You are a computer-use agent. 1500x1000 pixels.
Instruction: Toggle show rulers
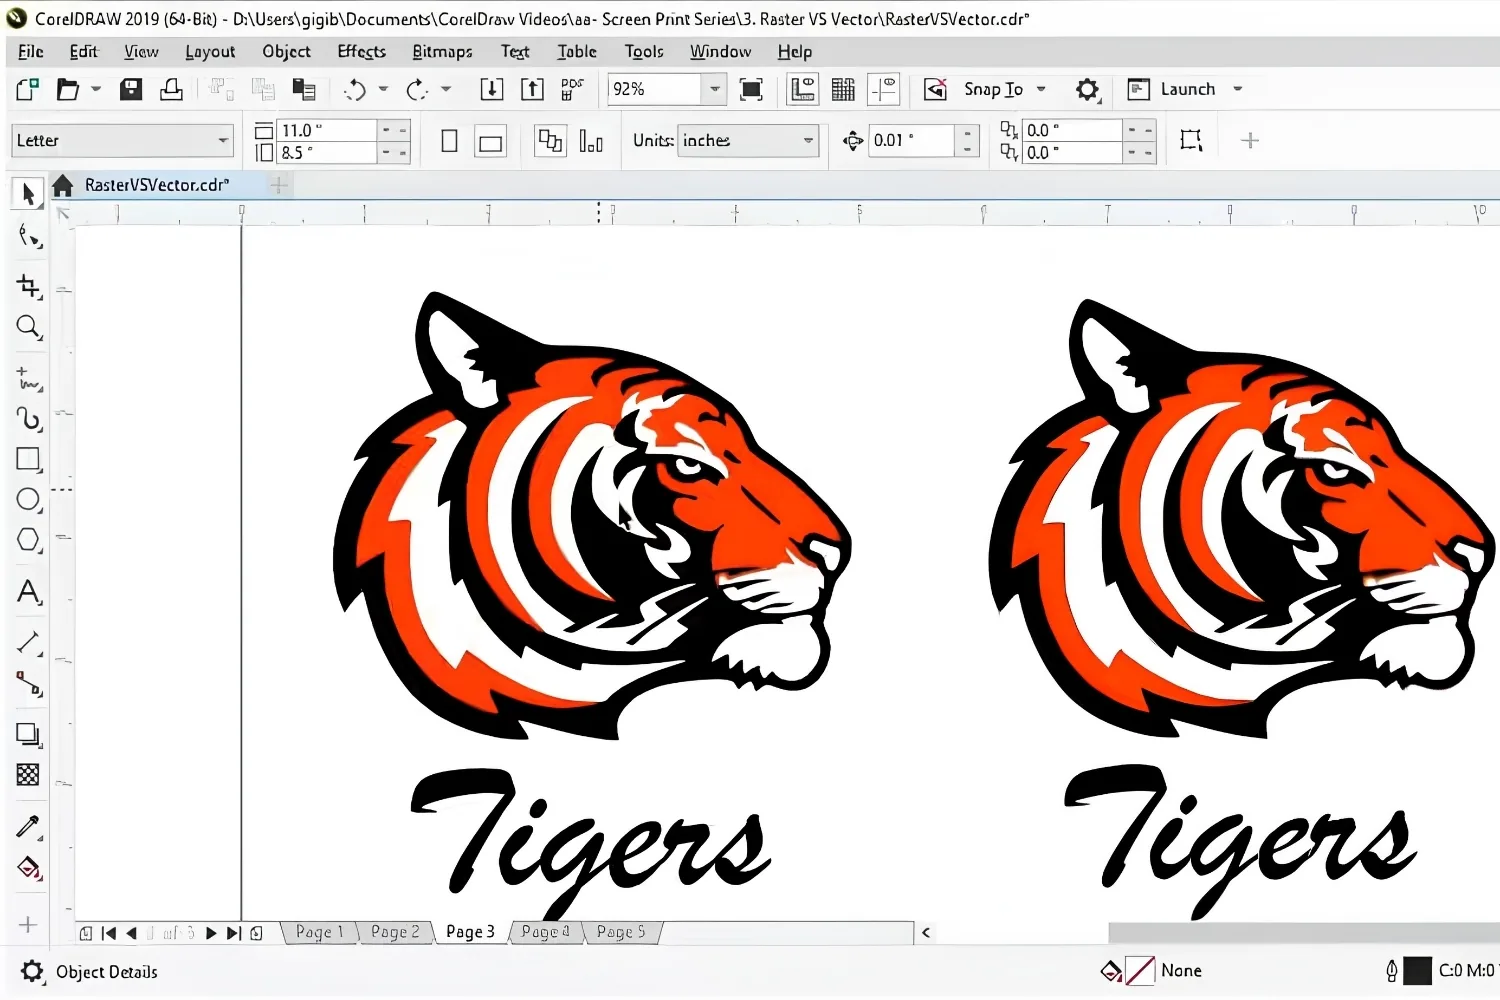[803, 90]
